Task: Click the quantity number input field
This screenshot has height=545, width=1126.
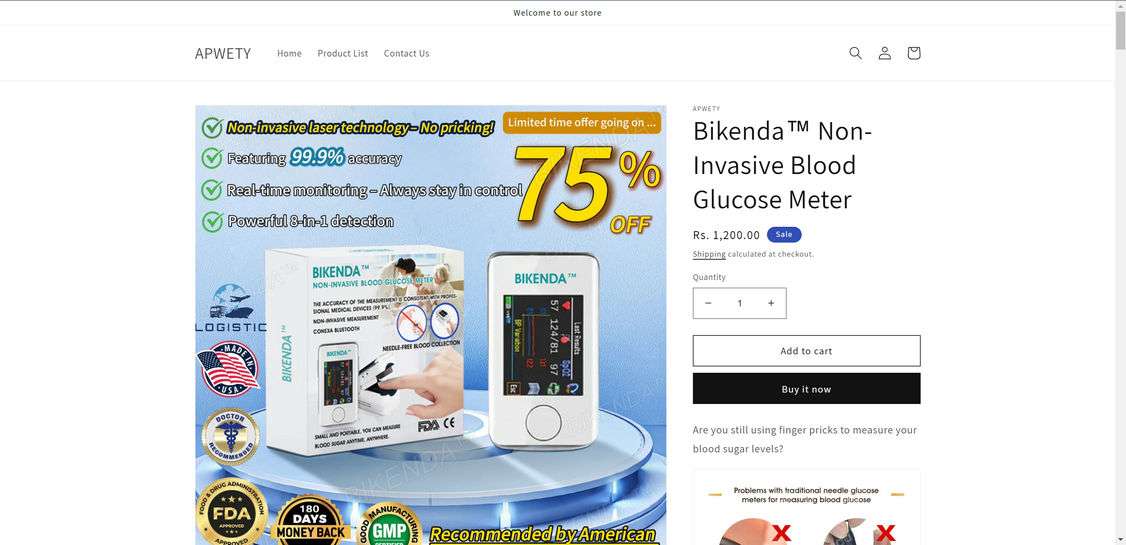Action: pyautogui.click(x=740, y=303)
